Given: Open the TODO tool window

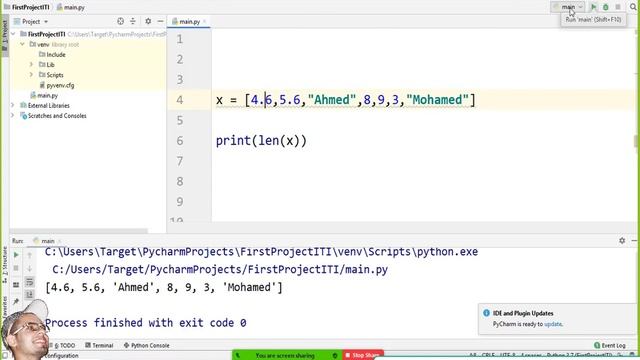Looking at the screenshot, I should (63, 345).
